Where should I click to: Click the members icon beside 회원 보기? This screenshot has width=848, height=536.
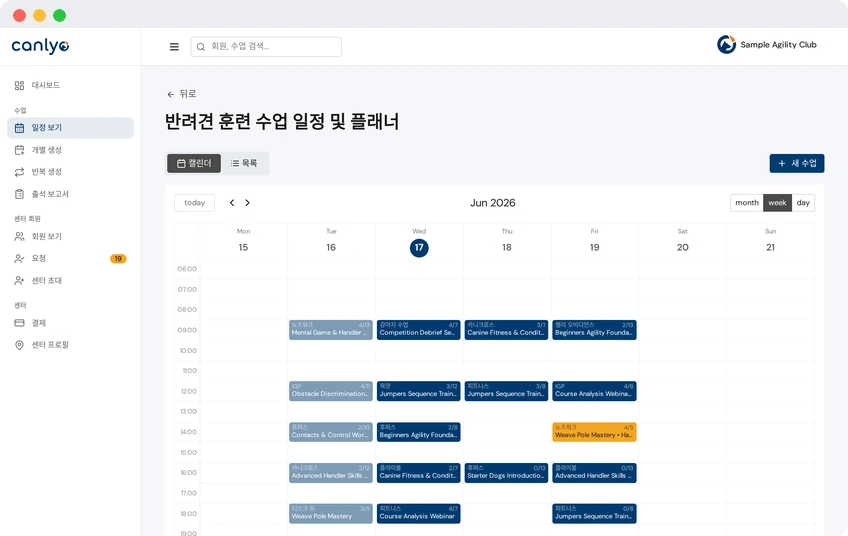click(x=19, y=236)
